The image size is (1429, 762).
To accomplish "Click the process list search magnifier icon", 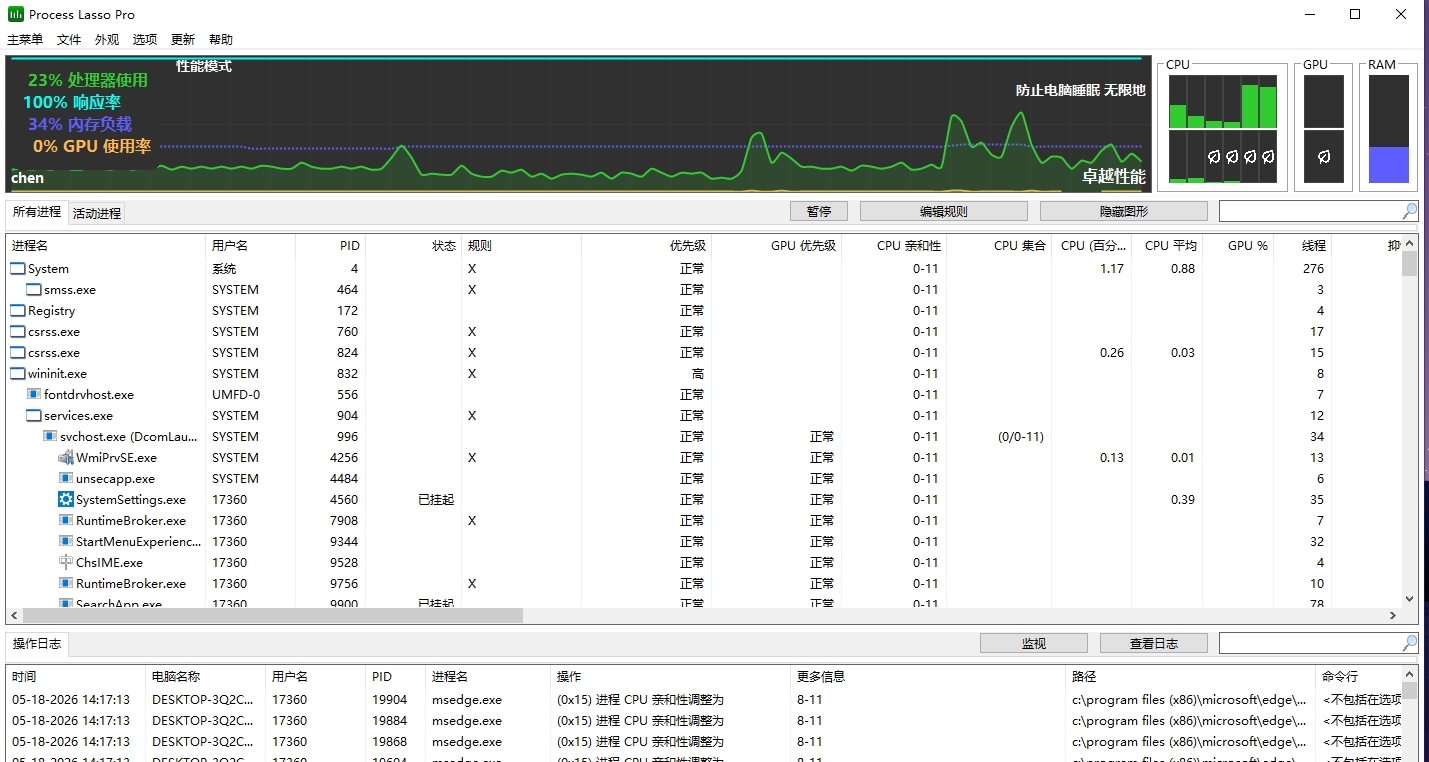I will pyautogui.click(x=1409, y=211).
